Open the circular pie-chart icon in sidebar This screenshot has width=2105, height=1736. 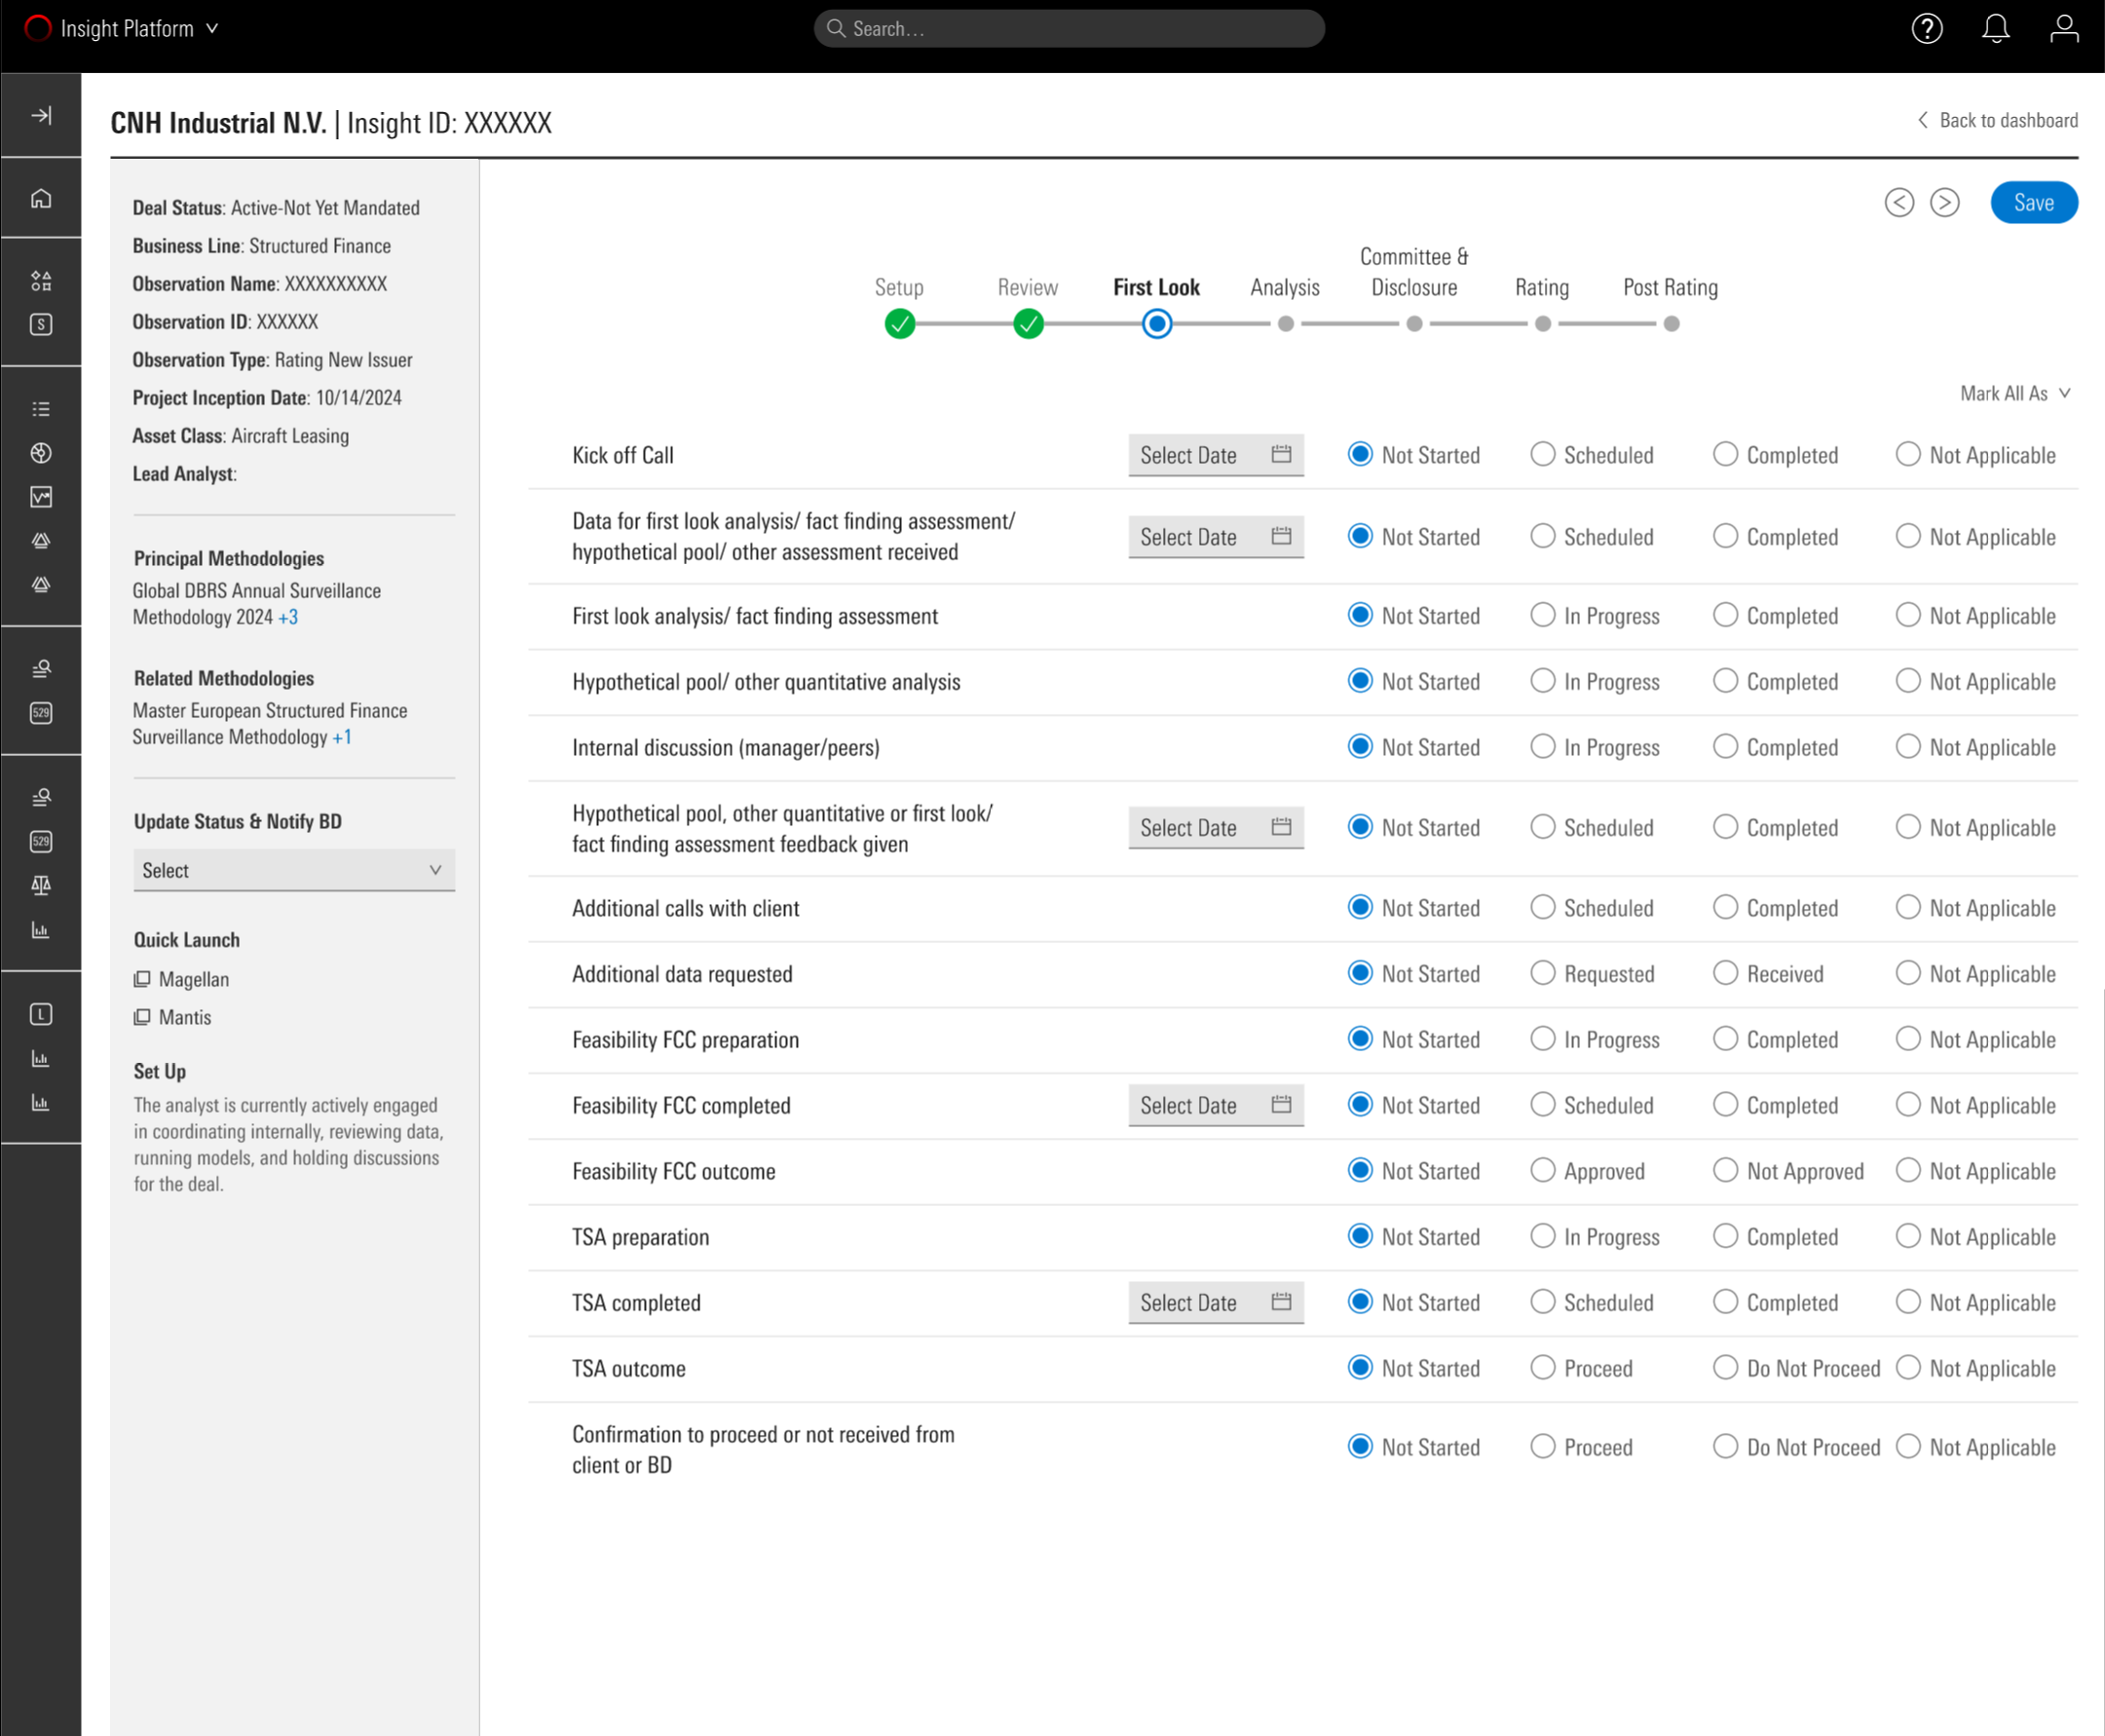pyautogui.click(x=41, y=453)
